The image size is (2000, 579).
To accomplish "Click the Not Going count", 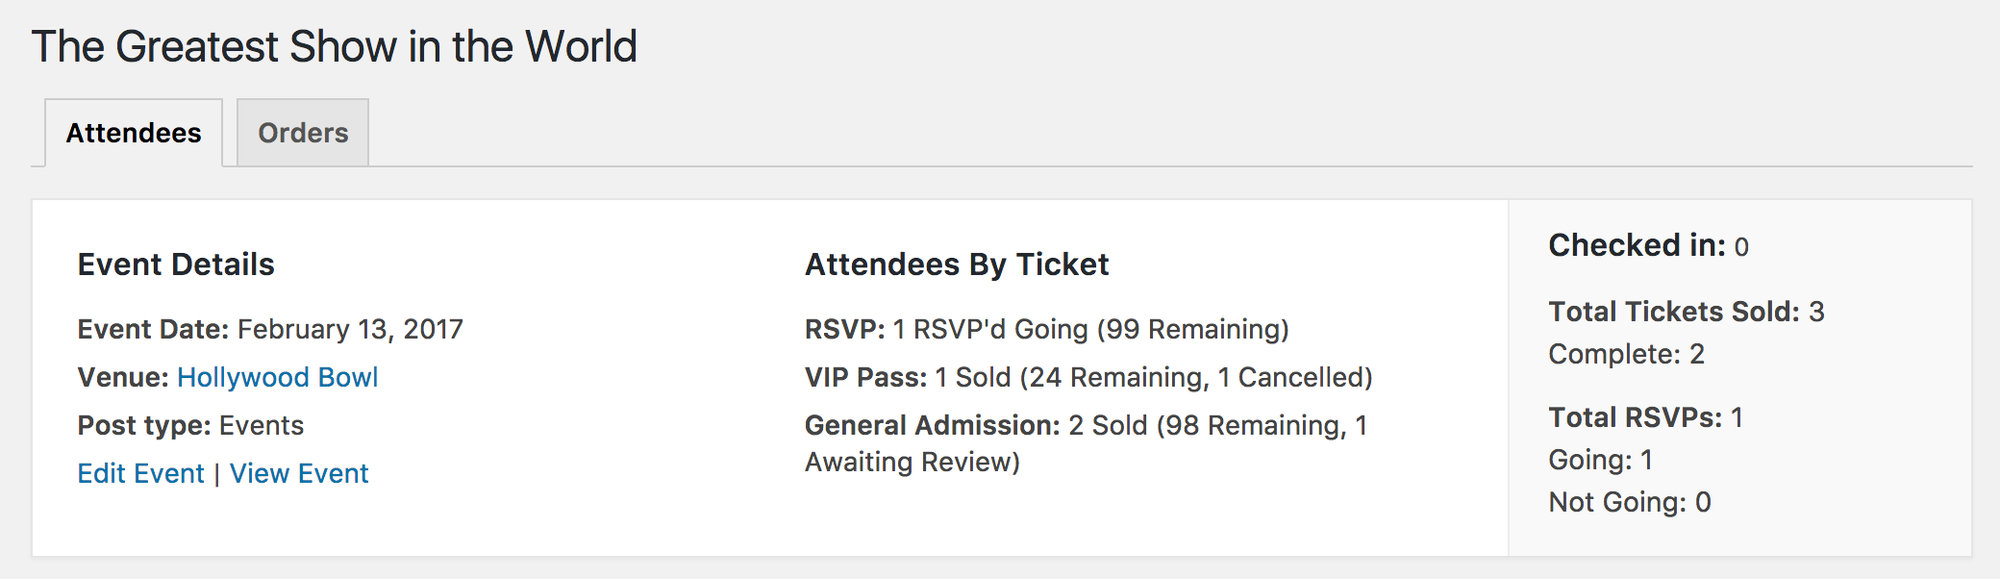I will [1628, 502].
